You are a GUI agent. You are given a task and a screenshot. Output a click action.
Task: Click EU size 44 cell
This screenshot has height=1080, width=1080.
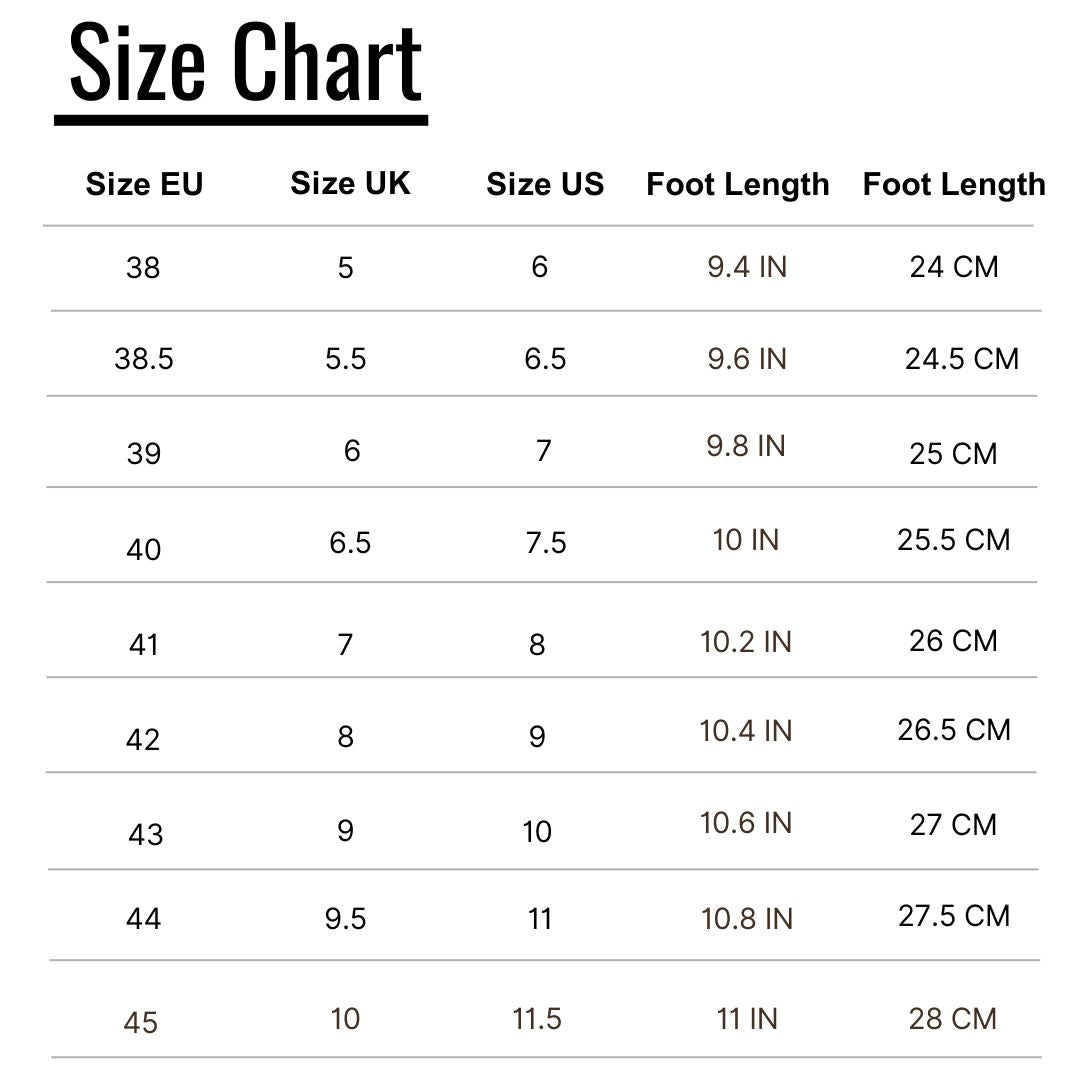[143, 918]
